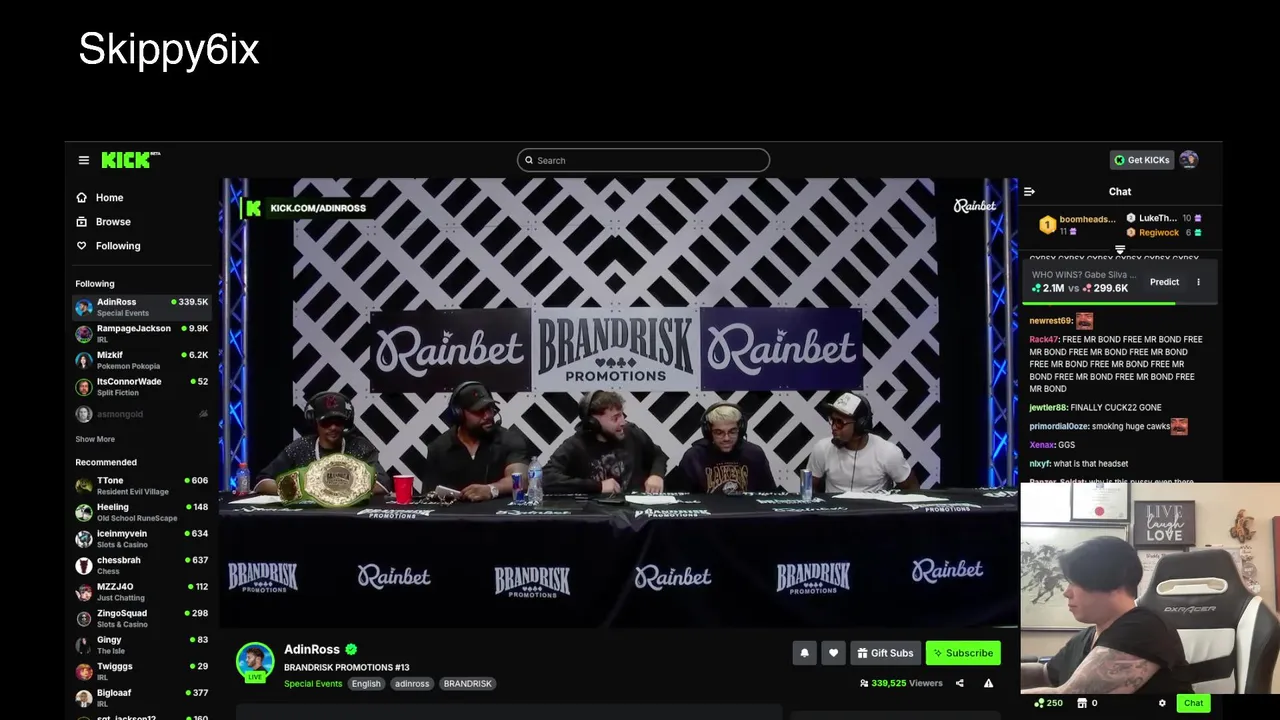1280x720 pixels.
Task: Click Mizkif avatar in Following list
Action: pos(84,360)
